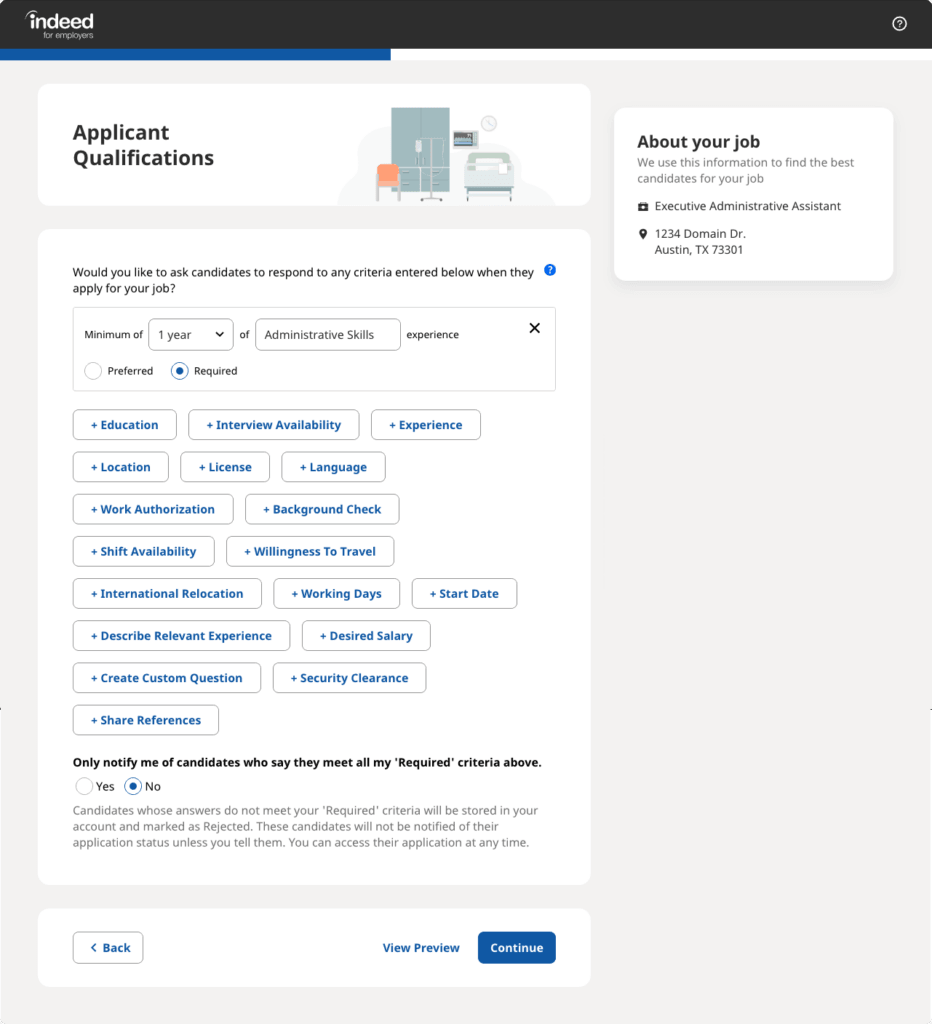932x1024 pixels.
Task: Click the blue question tooltip beside criteria prompt
Action: pos(550,270)
